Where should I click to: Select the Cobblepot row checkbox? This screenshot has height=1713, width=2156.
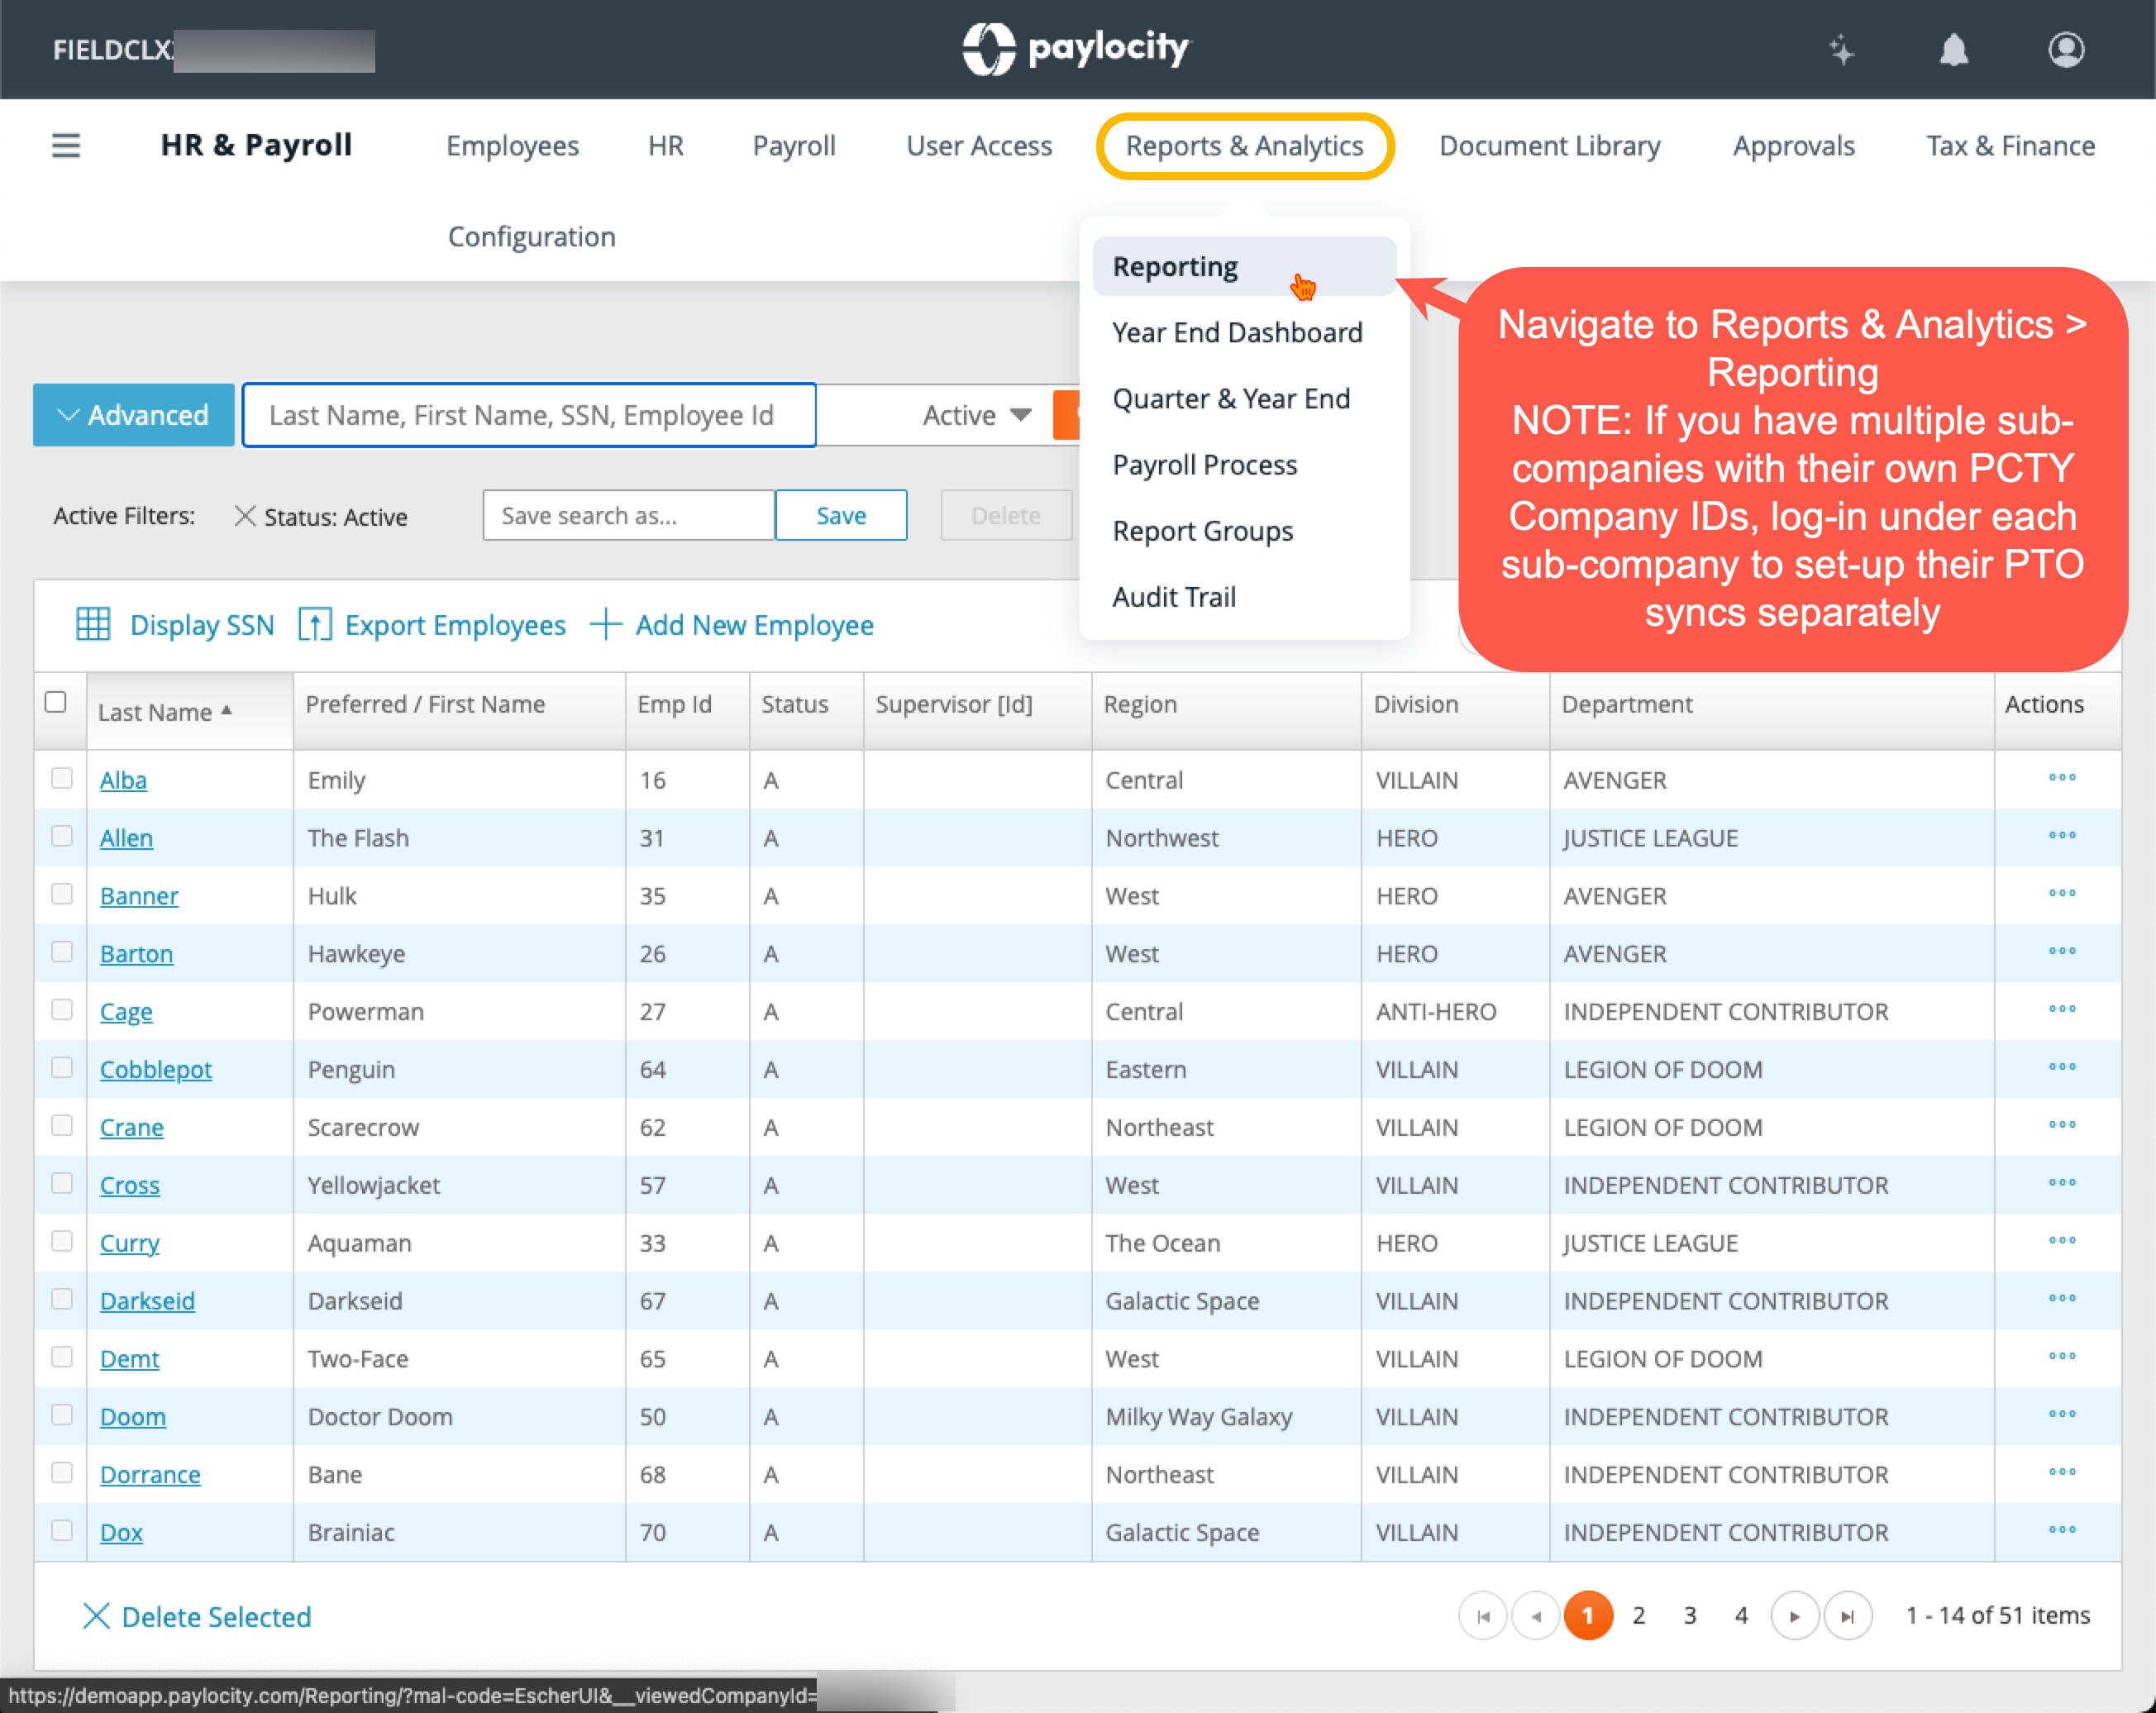point(62,1068)
